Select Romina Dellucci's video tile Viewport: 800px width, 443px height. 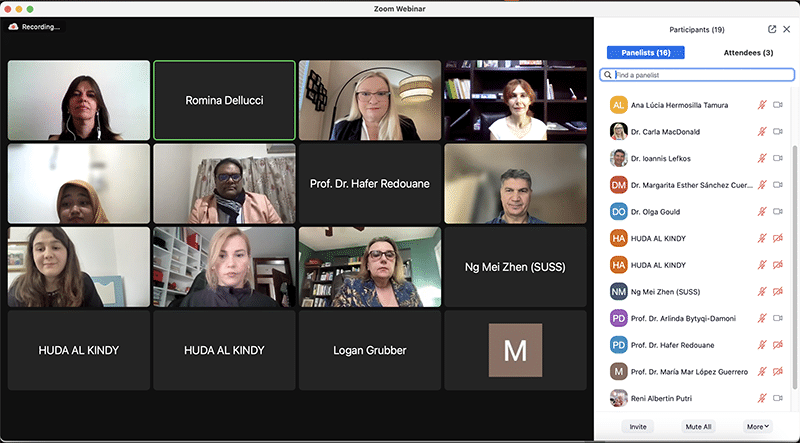(x=224, y=100)
